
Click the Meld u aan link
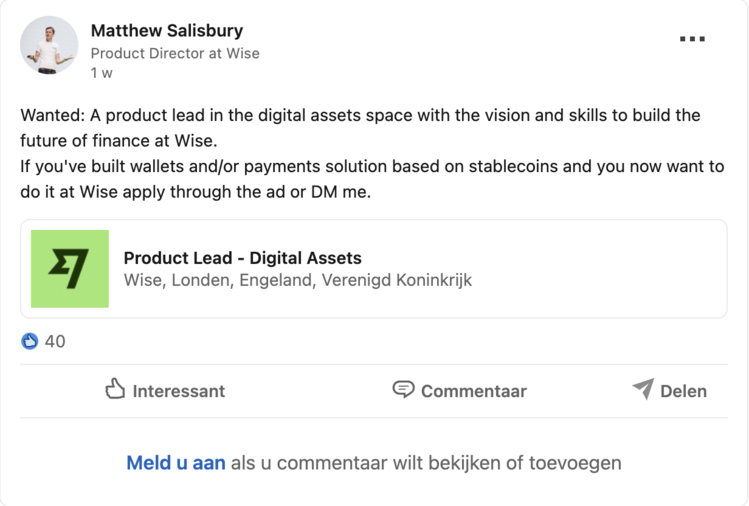tap(176, 463)
